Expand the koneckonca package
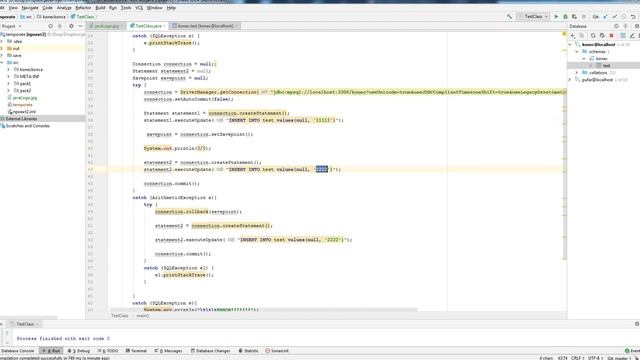Screen dimensions: 640x360 9,69
